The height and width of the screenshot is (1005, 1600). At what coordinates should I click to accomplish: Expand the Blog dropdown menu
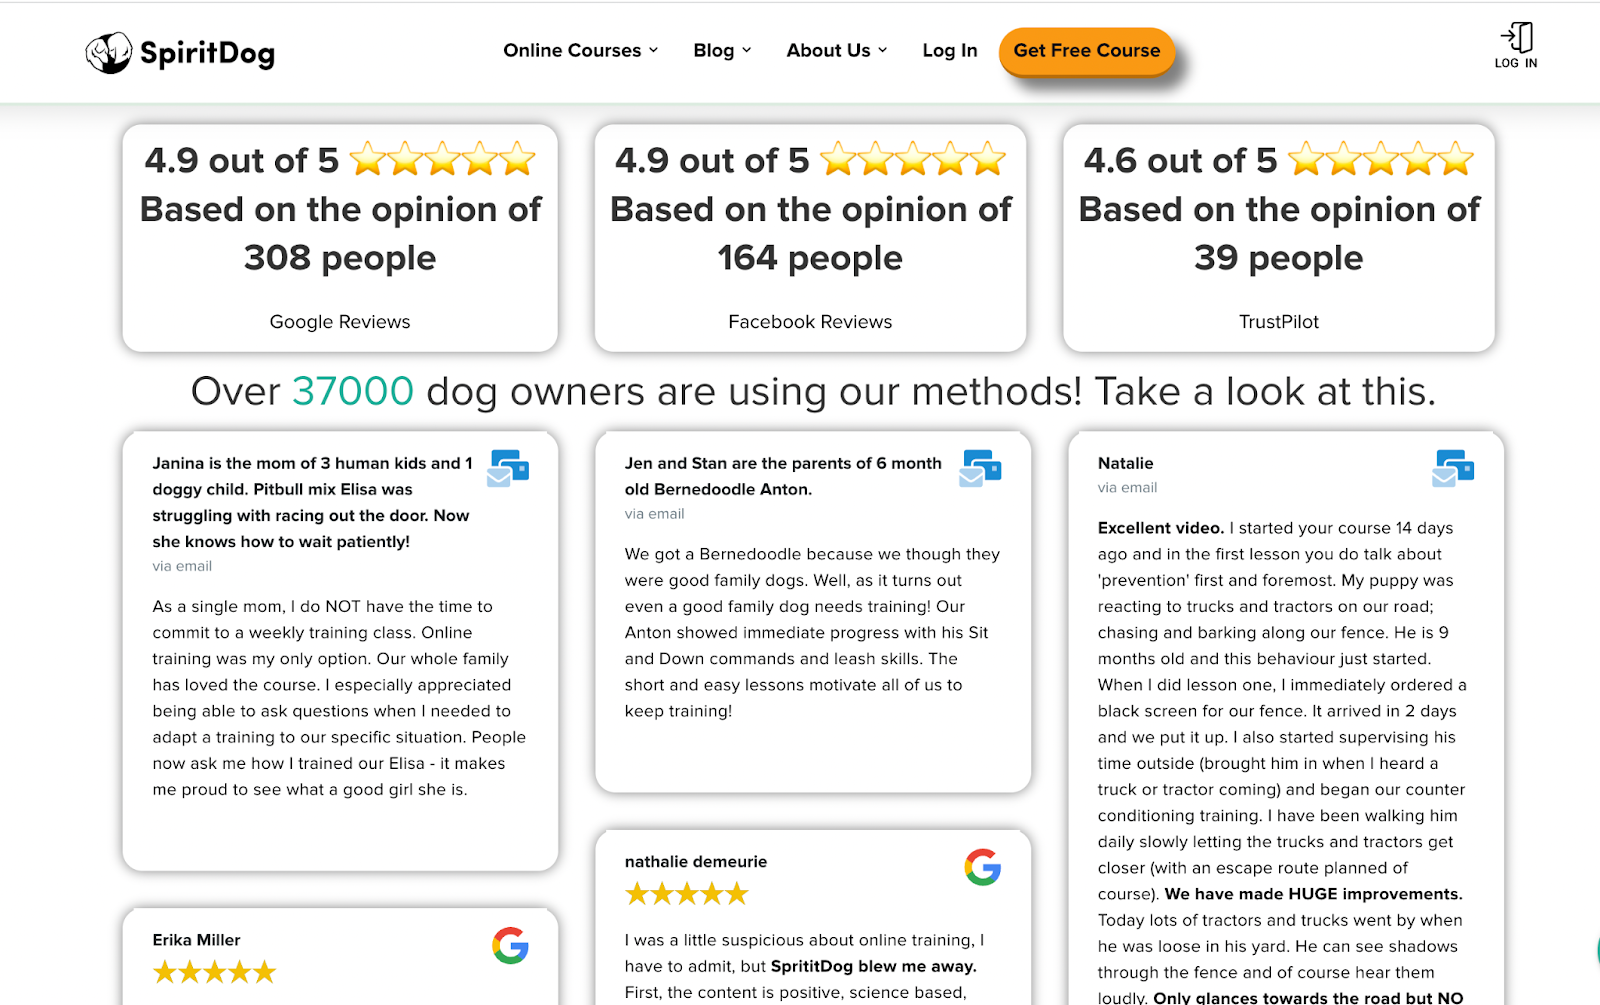point(722,50)
